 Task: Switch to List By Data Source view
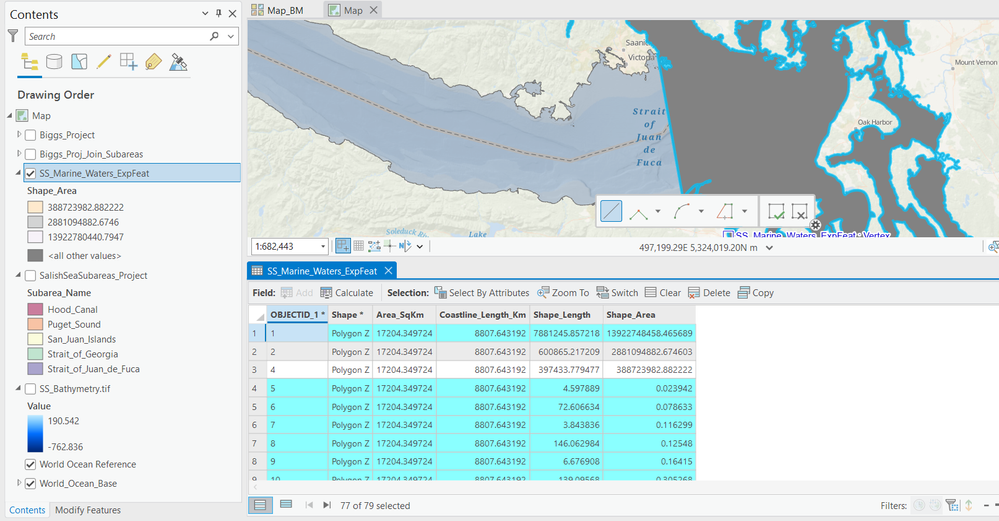(54, 62)
